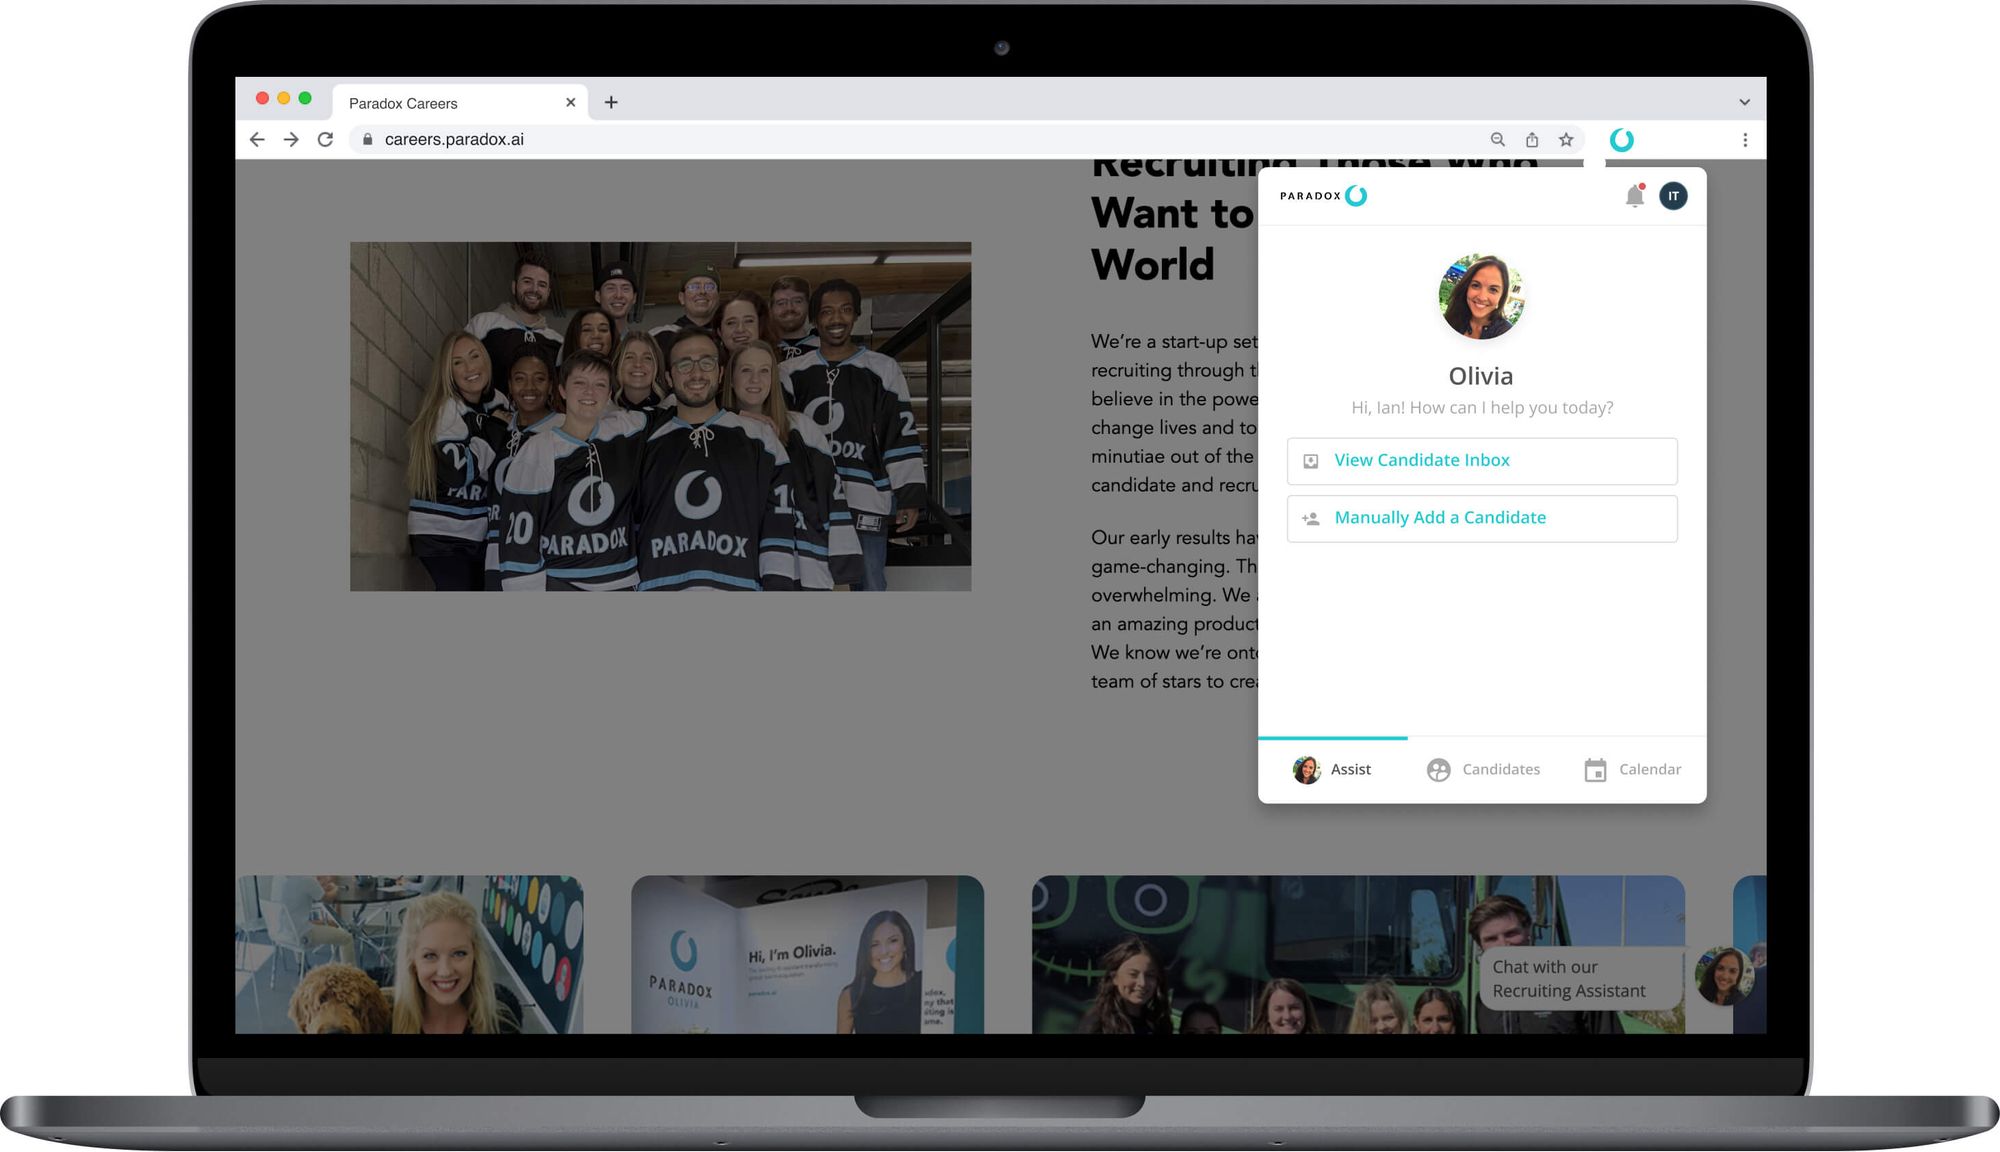Viewport: 2000px width, 1152px height.
Task: Close the Paradox Careers browser tab
Action: (x=570, y=102)
